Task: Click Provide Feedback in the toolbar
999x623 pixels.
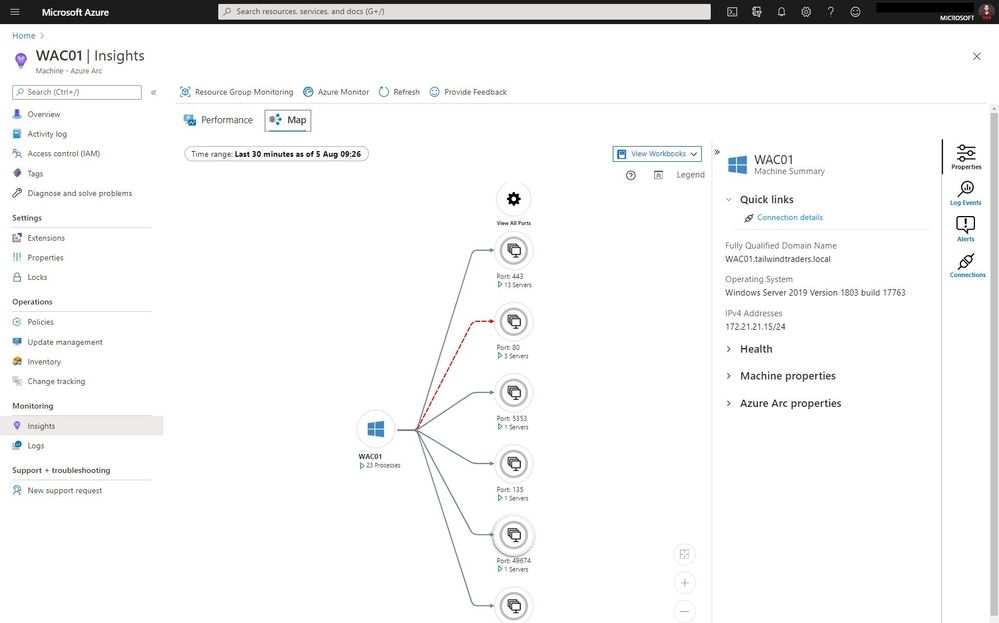Action: pos(468,92)
